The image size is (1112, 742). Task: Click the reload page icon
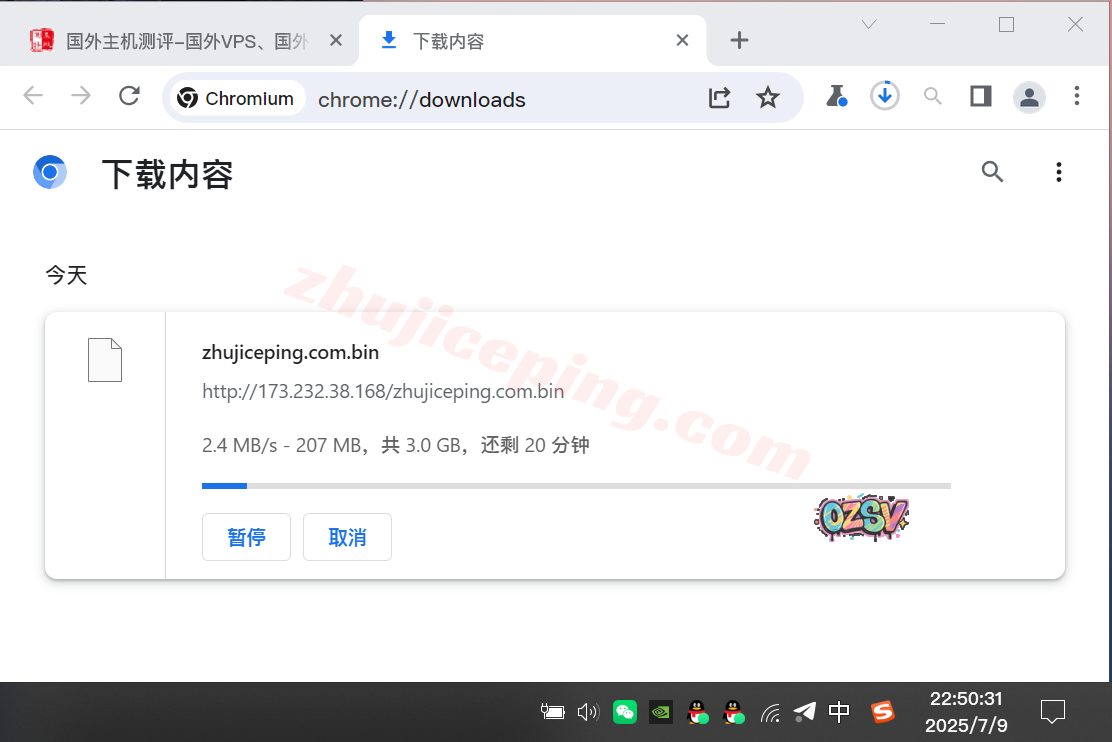tap(129, 96)
